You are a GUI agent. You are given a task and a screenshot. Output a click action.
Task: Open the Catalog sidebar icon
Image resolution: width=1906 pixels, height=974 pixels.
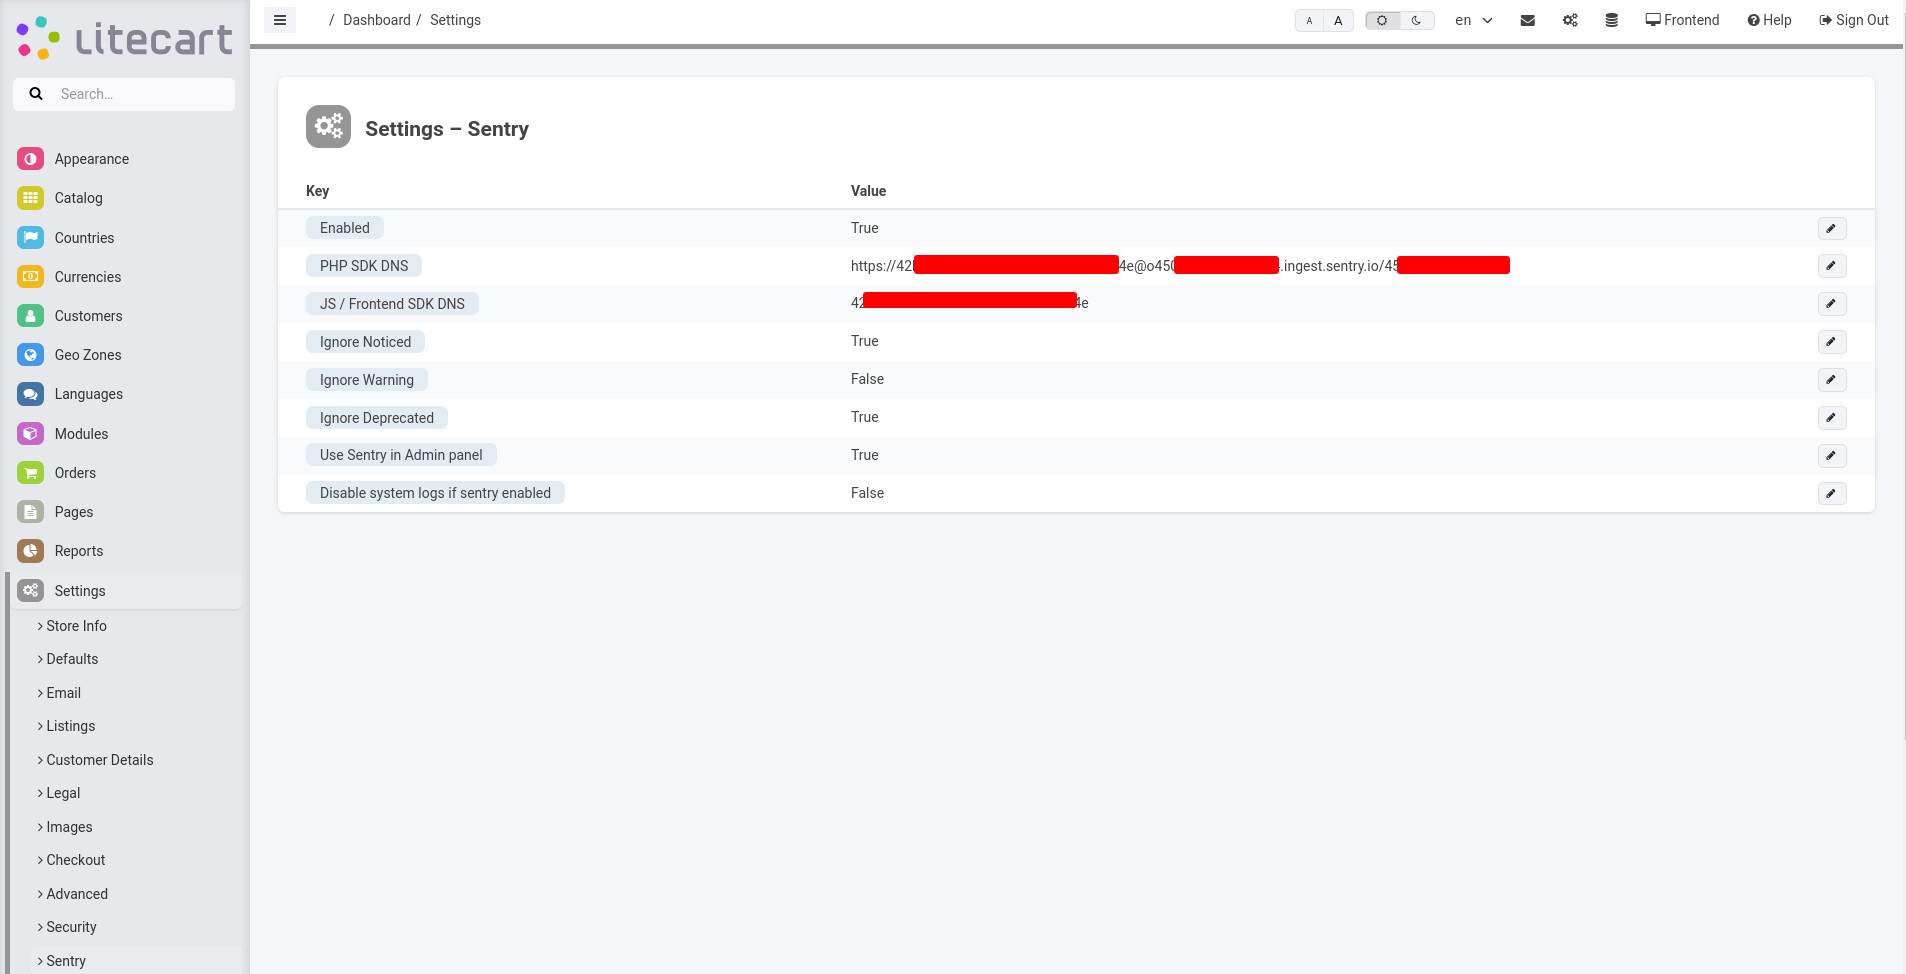point(31,198)
